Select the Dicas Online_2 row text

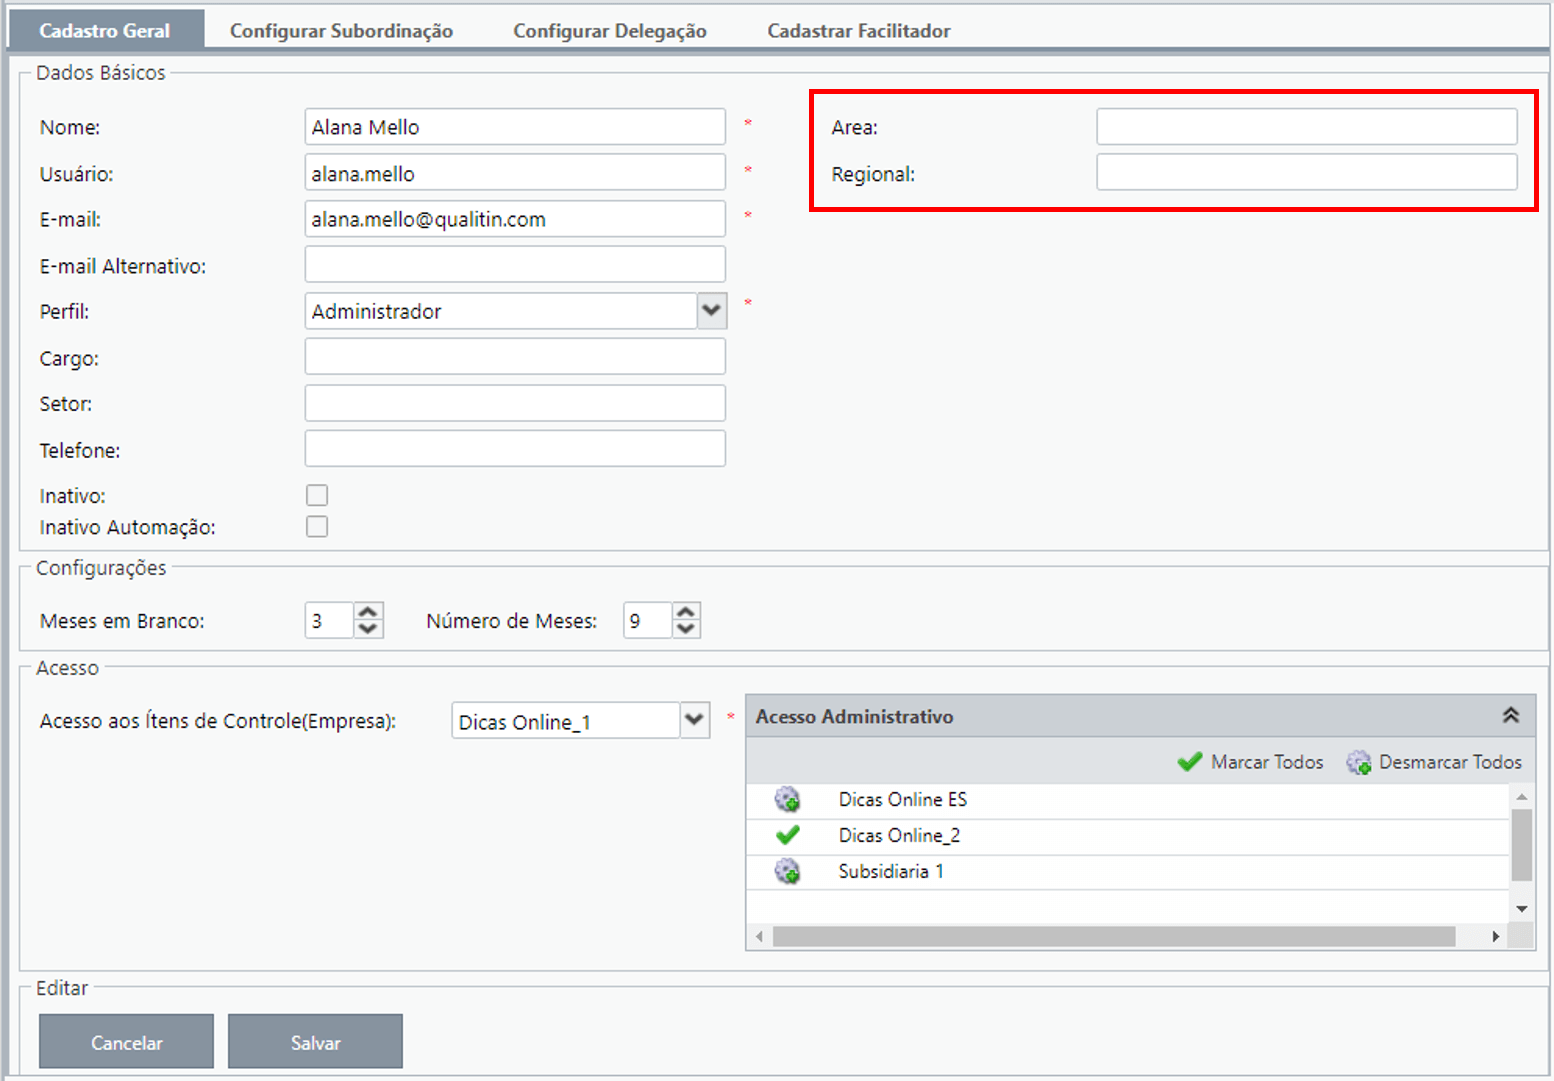pos(899,835)
